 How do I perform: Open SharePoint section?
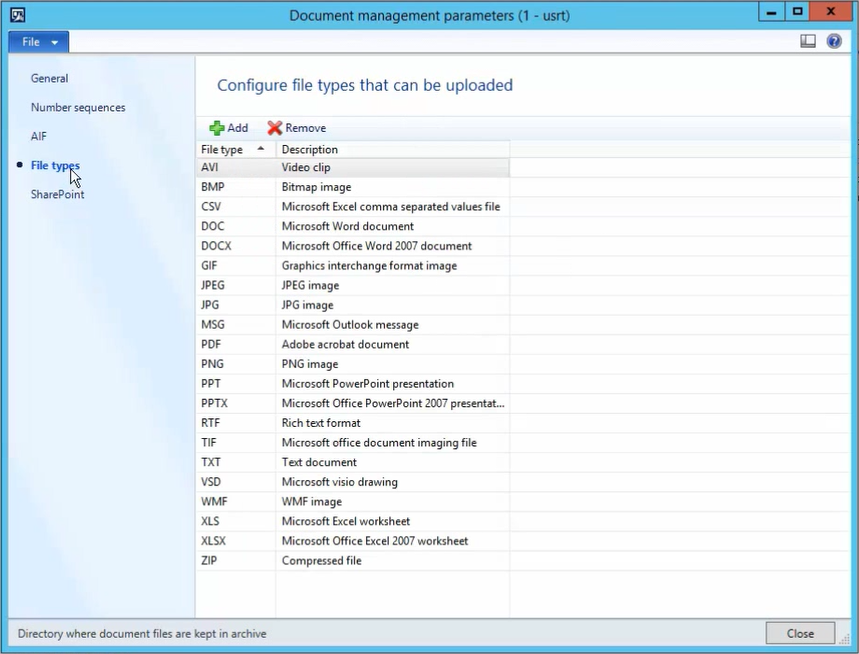[x=58, y=194]
